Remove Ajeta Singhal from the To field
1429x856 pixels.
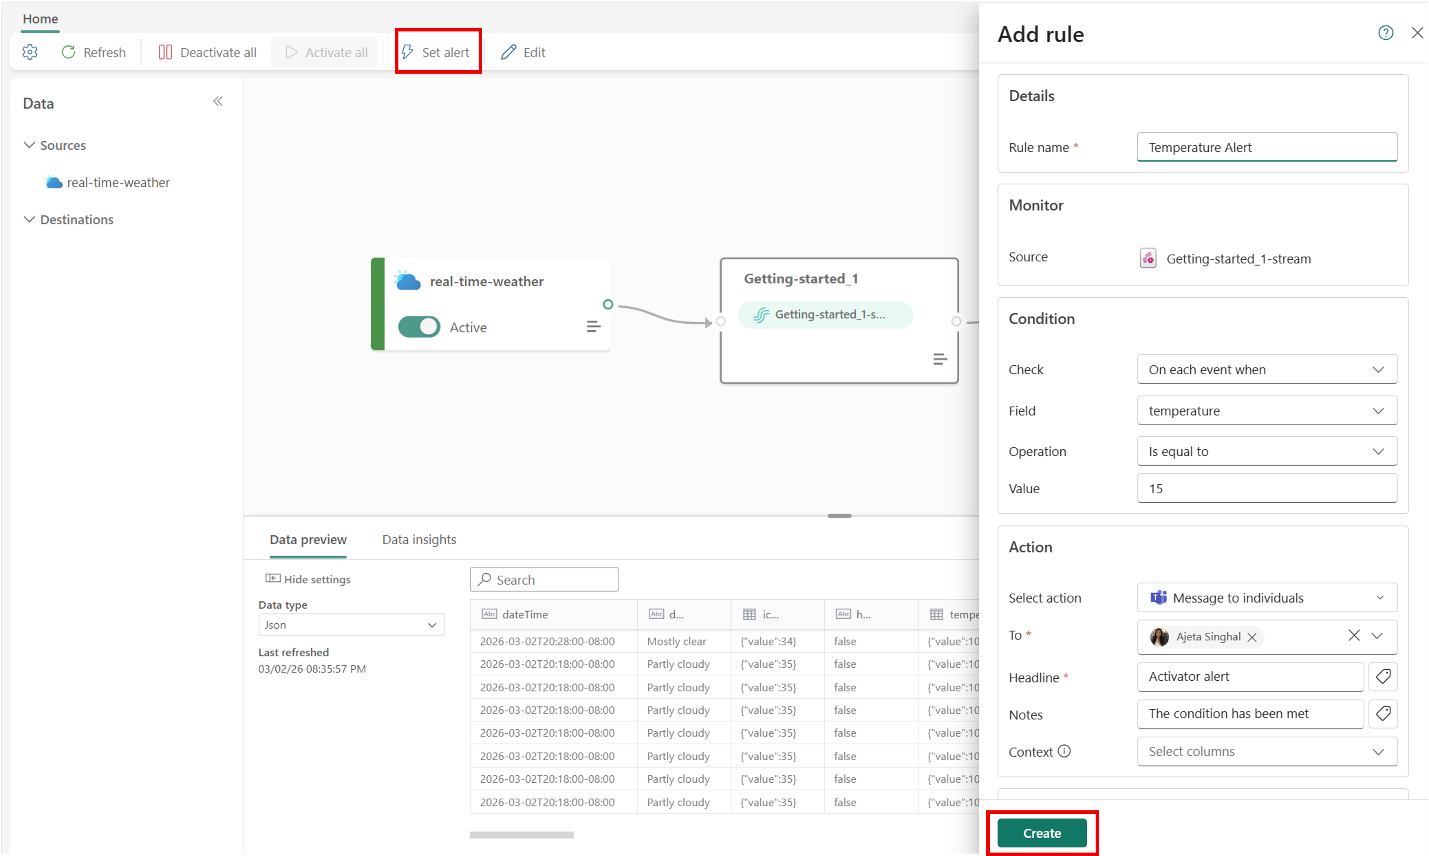click(1251, 637)
